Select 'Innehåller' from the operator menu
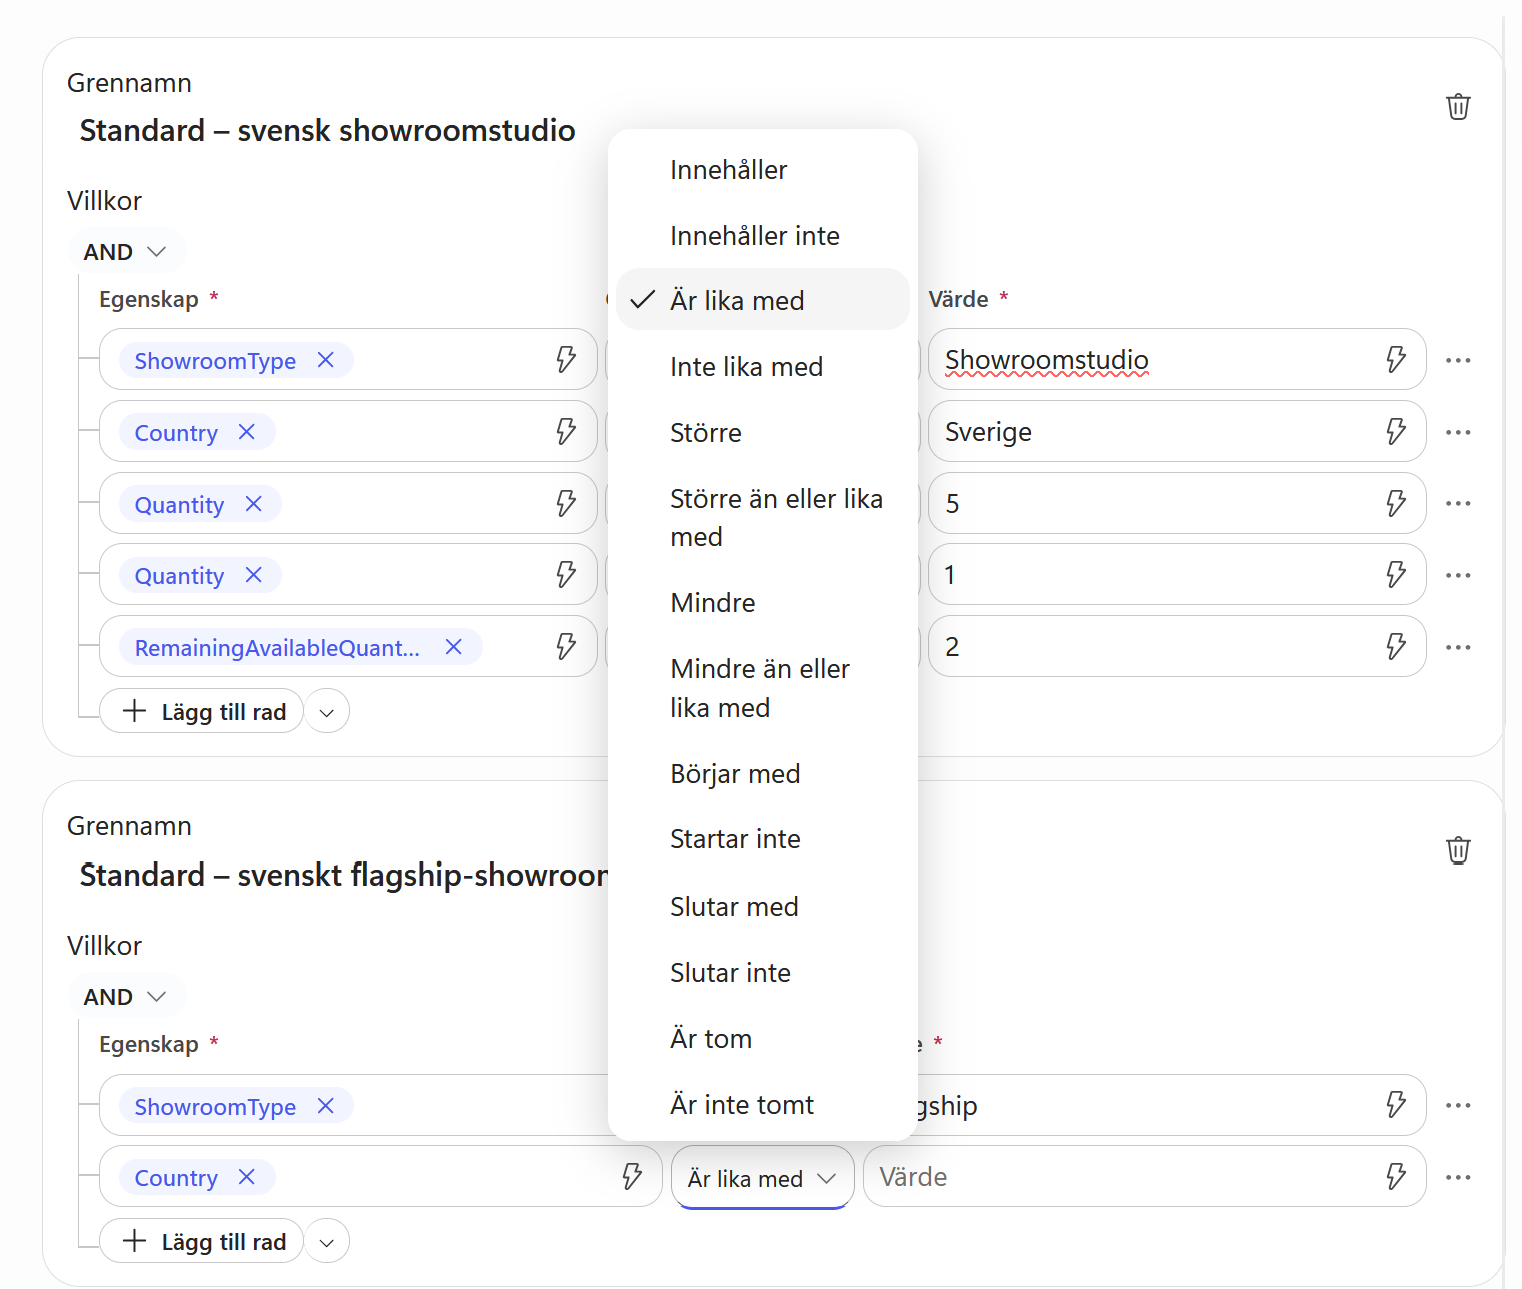Viewport: 1522px width, 1289px height. click(x=762, y=170)
